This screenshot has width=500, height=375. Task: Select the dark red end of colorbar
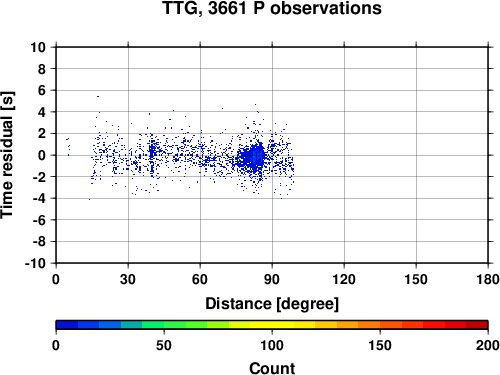(x=477, y=325)
